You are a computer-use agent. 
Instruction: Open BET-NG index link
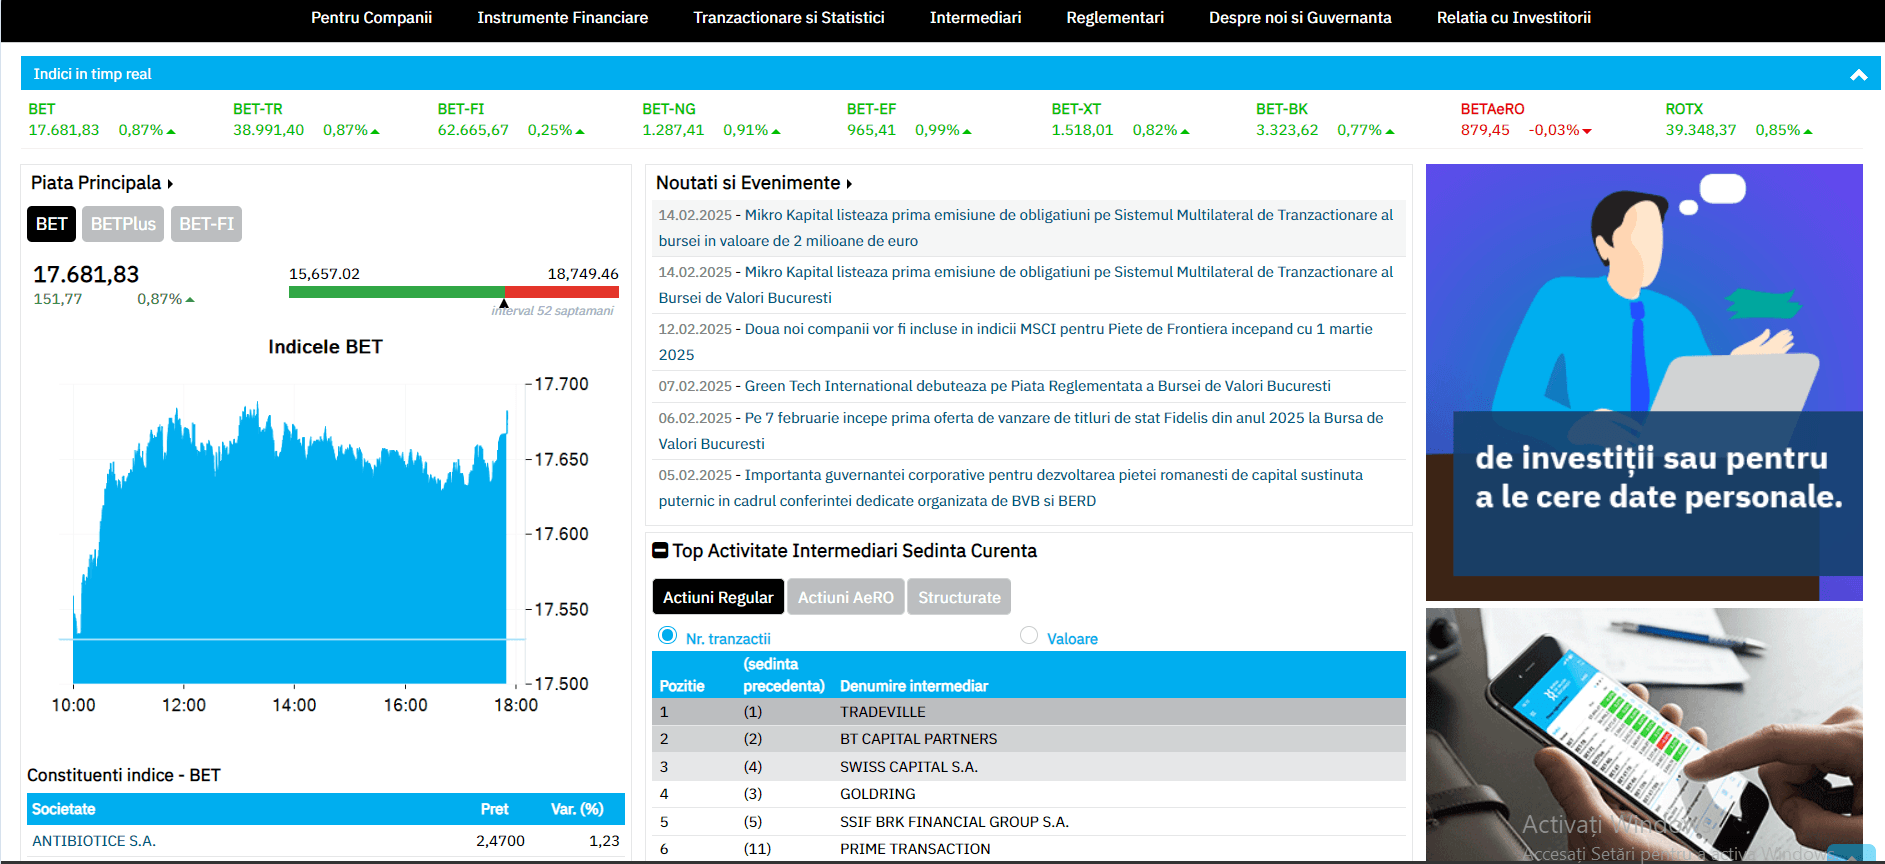669,109
